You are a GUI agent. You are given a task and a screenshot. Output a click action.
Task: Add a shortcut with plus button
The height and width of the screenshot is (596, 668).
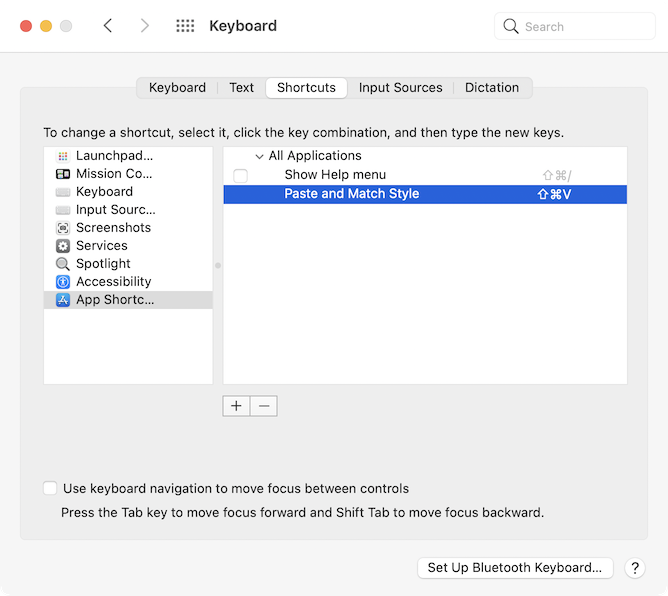[x=236, y=406]
